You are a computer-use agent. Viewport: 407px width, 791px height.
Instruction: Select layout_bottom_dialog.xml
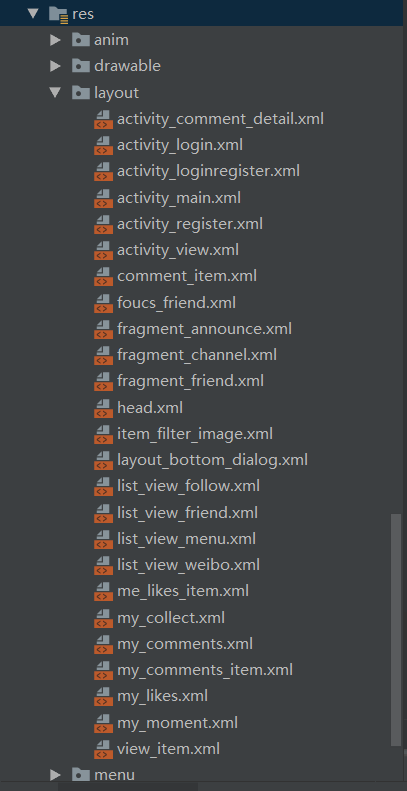212,460
